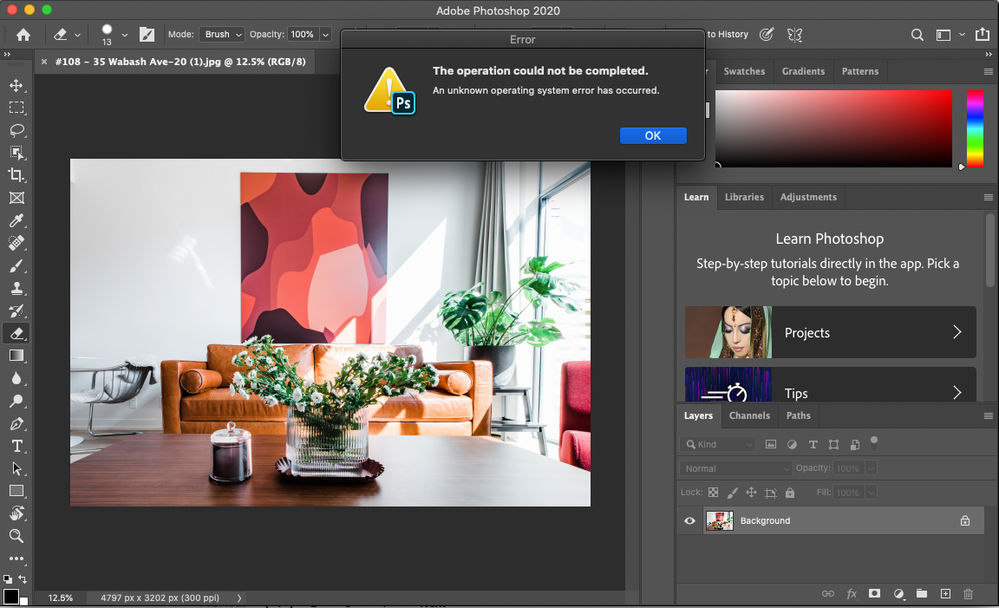Switch to the Channels tab
Viewport: 999px width, 608px height.
[x=749, y=416]
